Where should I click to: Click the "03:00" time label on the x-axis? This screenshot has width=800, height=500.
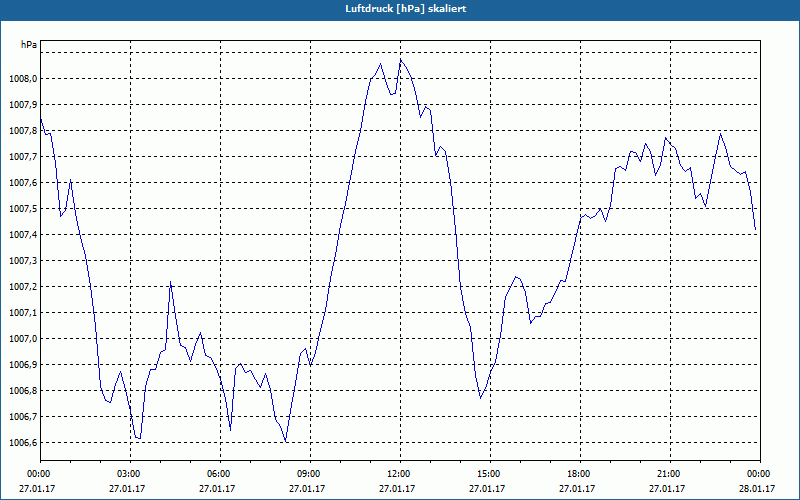click(x=131, y=474)
